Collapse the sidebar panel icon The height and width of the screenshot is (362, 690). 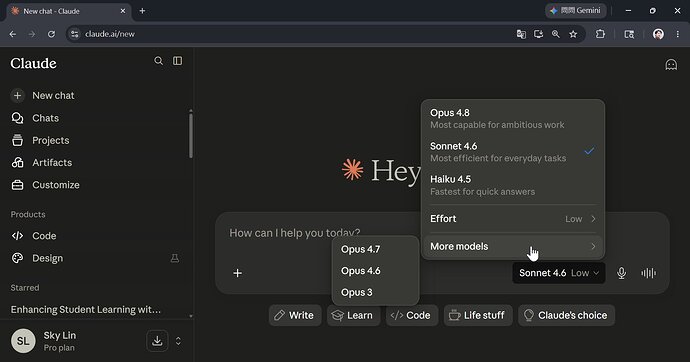pos(177,61)
